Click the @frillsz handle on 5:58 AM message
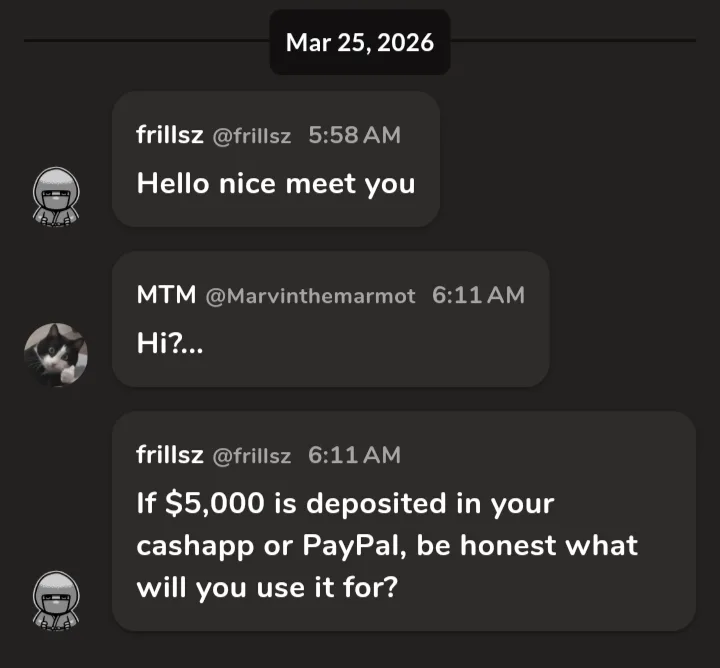 click(251, 136)
